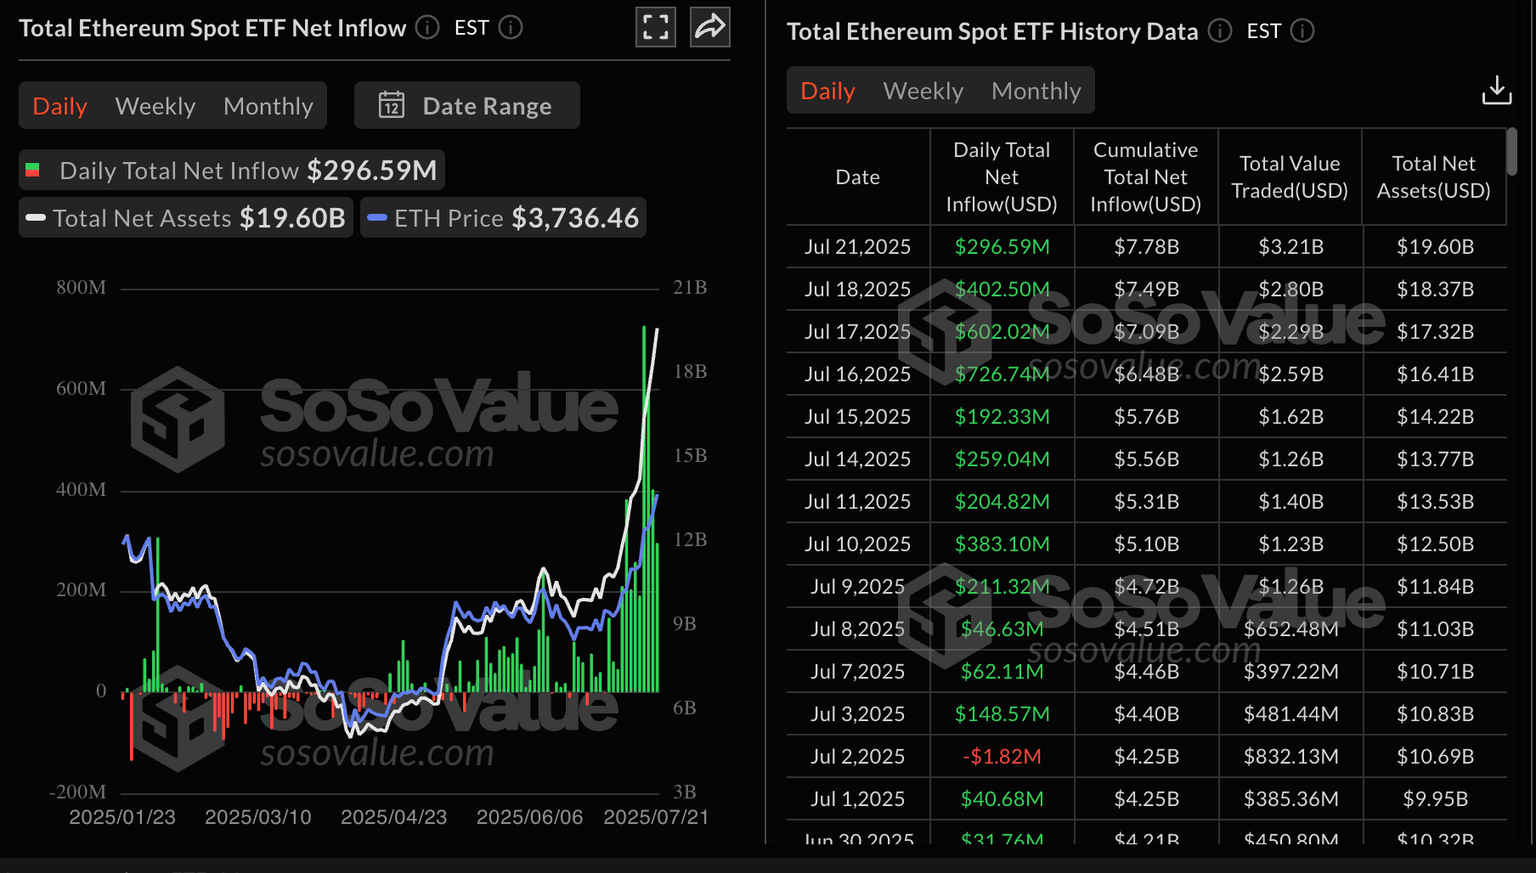Toggle Total Net Assets legend series
1536x873 pixels.
(x=186, y=218)
